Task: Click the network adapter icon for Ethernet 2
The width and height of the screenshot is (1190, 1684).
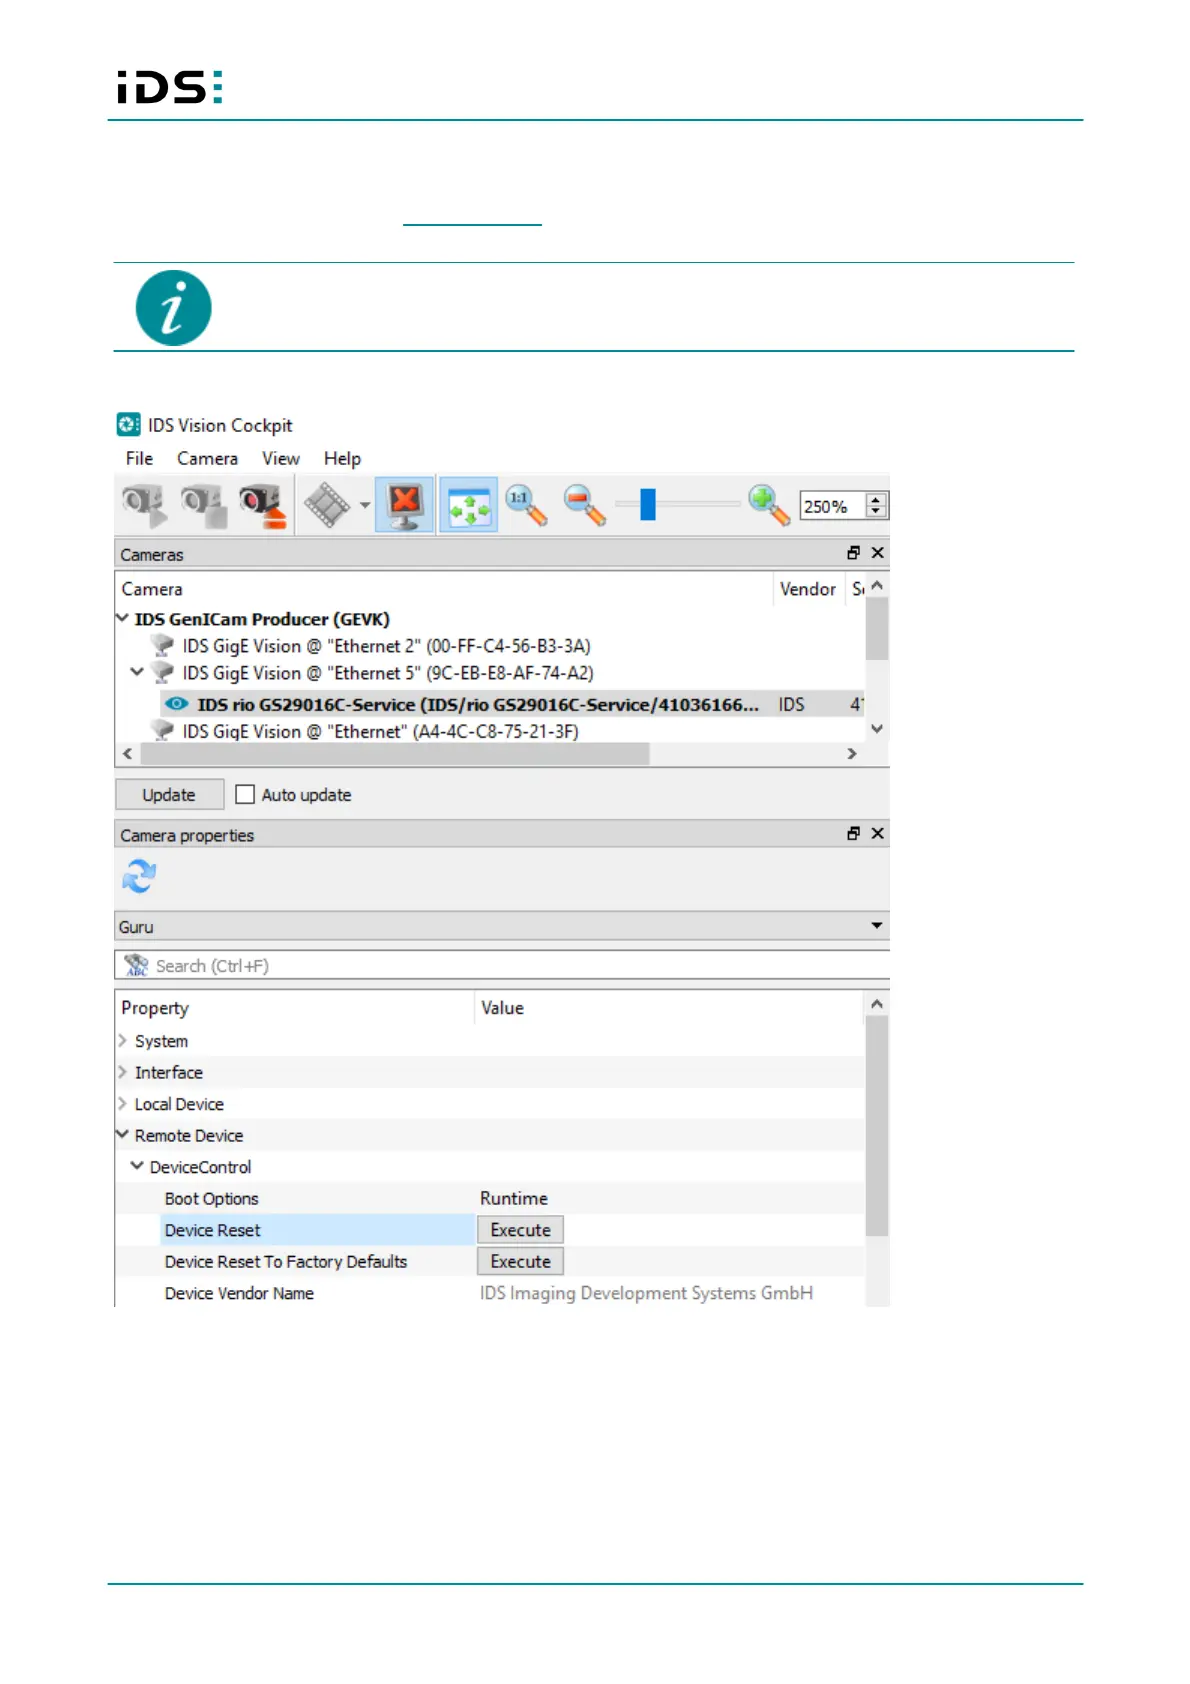Action: tap(163, 646)
